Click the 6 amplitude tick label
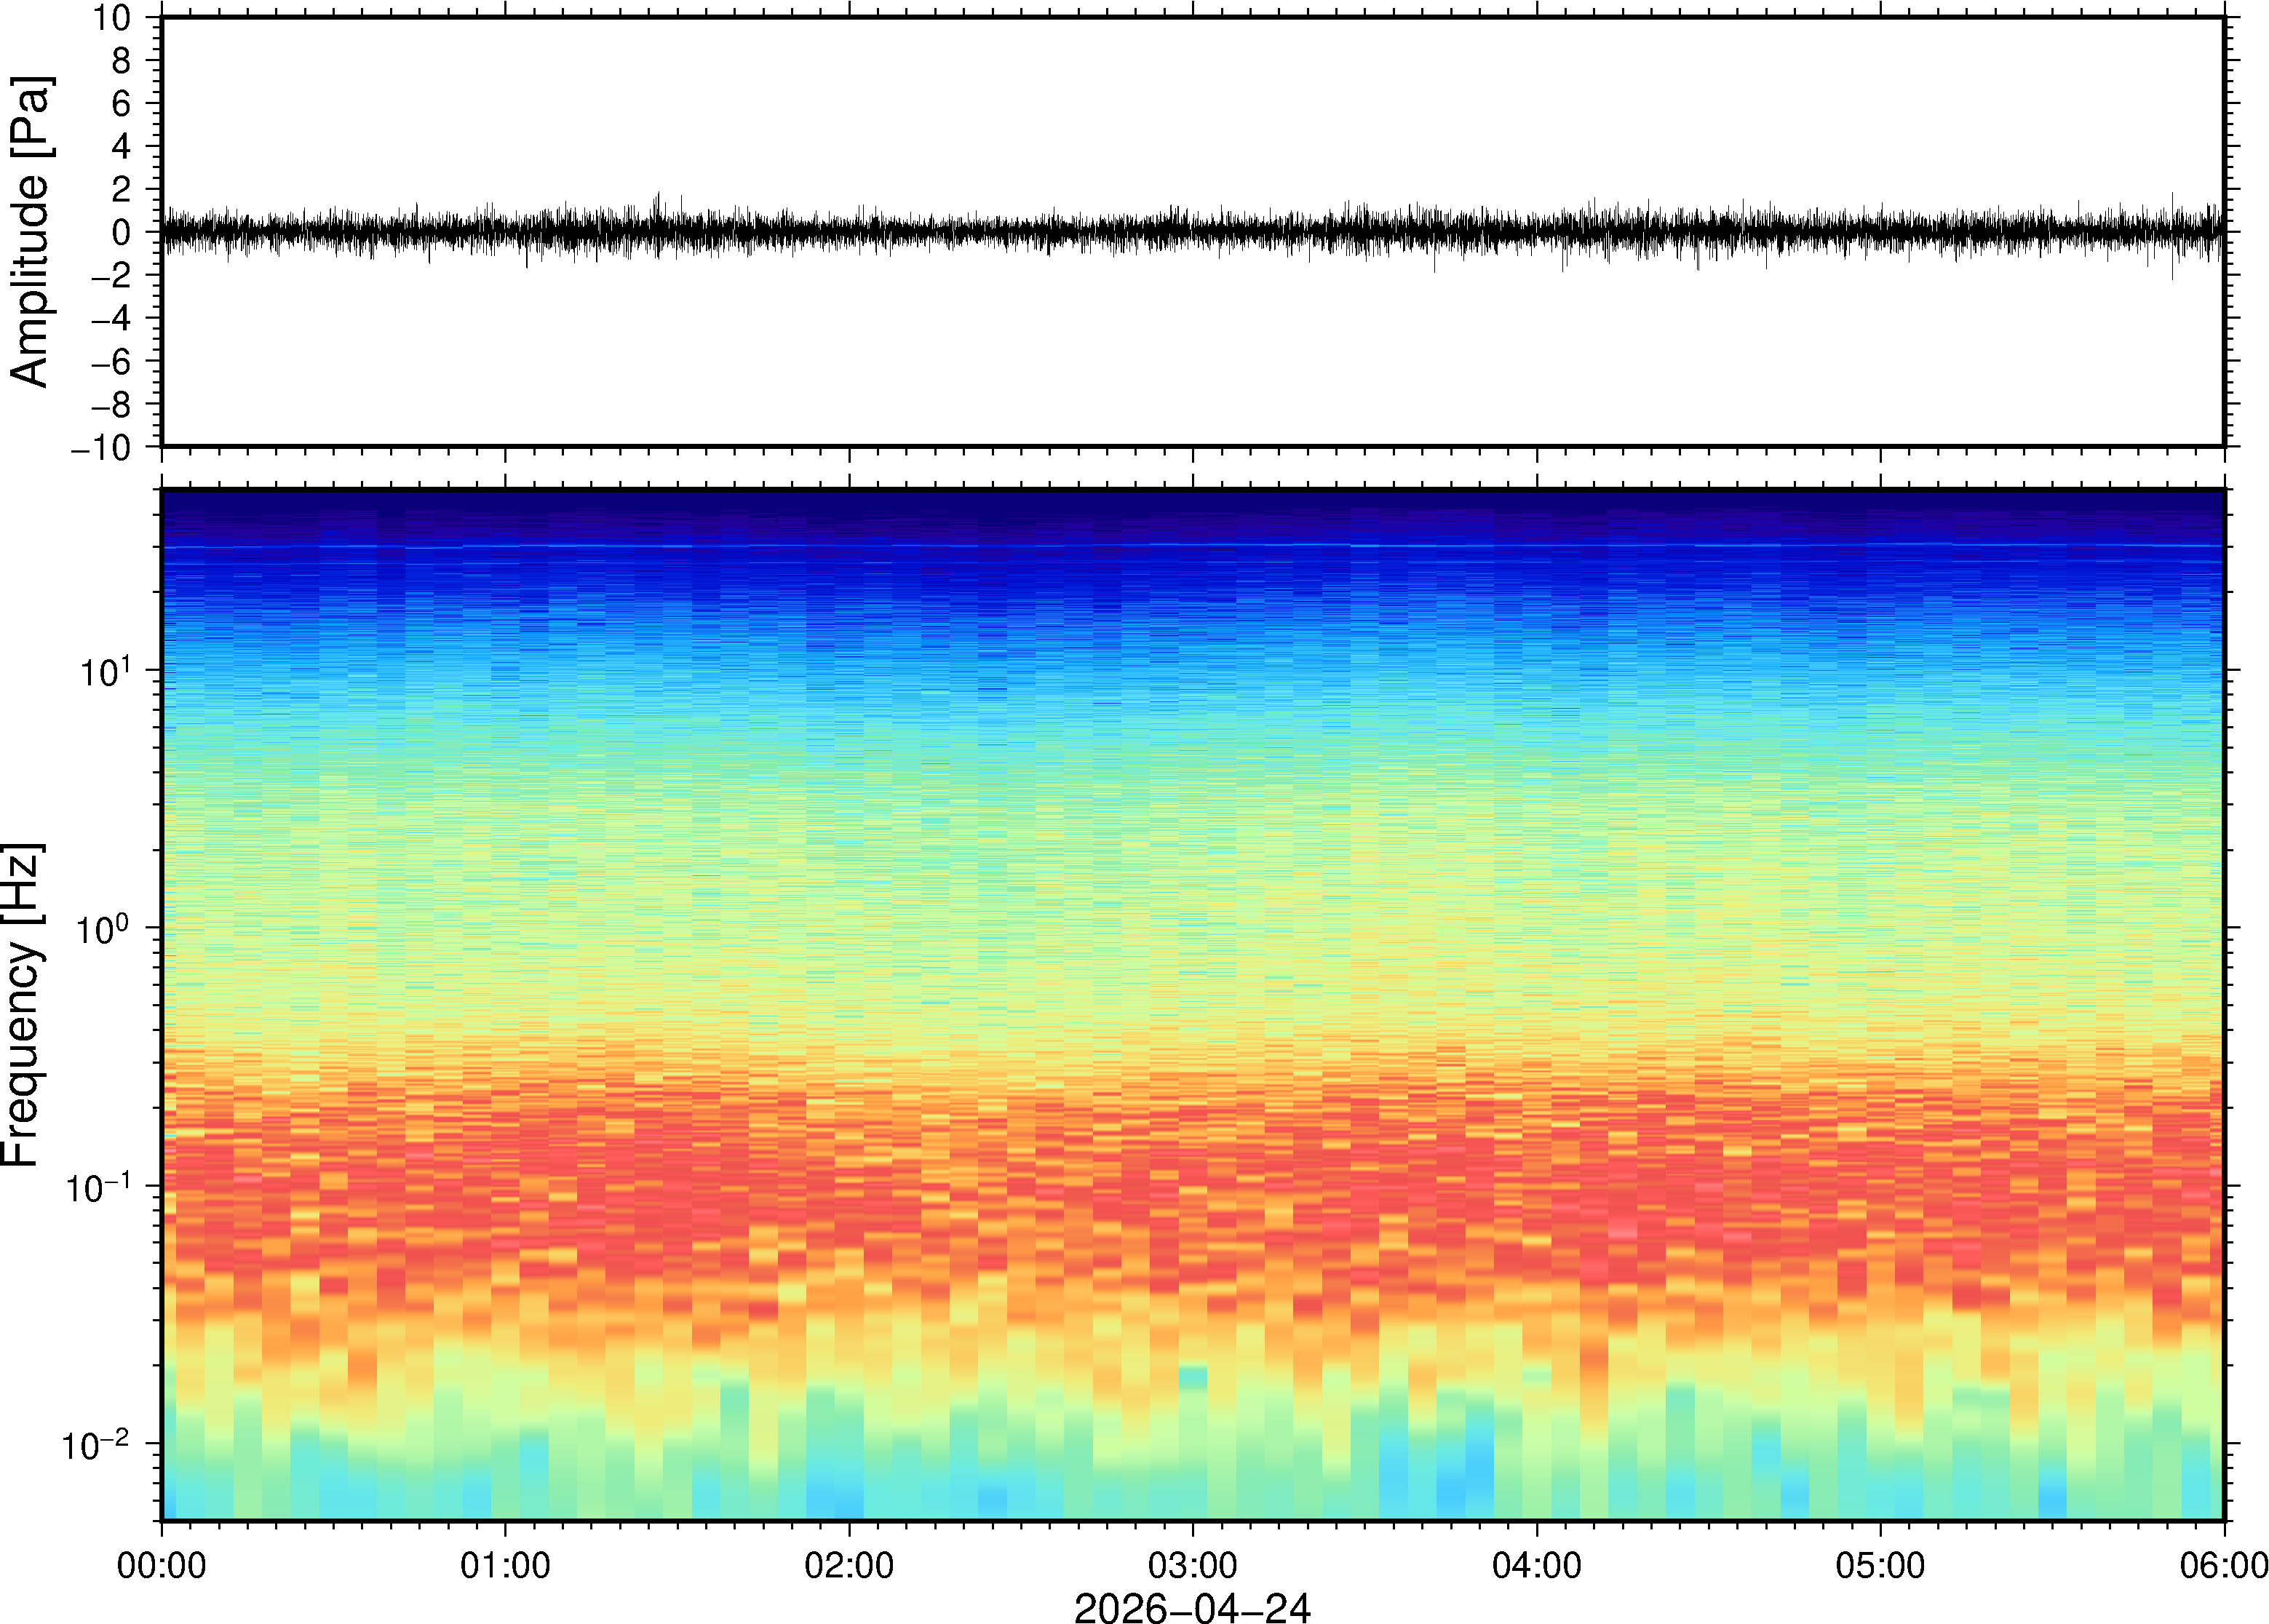2269x1624 pixels. [x=122, y=103]
